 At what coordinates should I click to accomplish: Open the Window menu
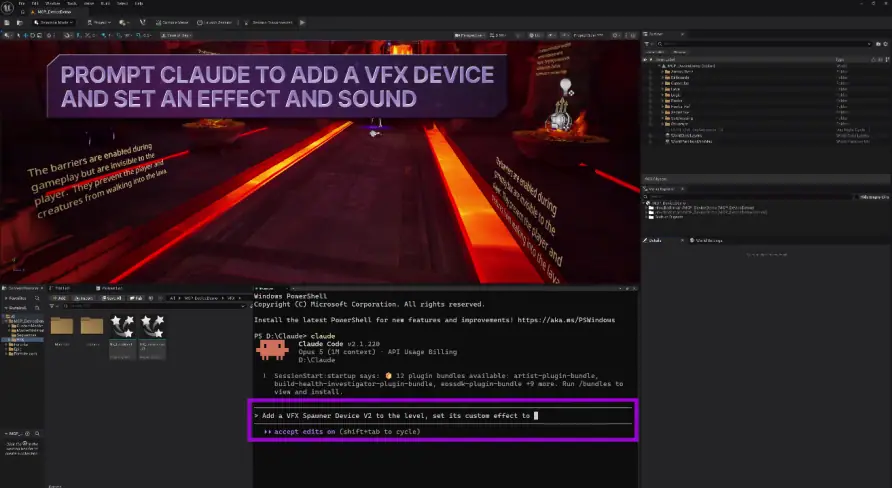click(53, 3)
